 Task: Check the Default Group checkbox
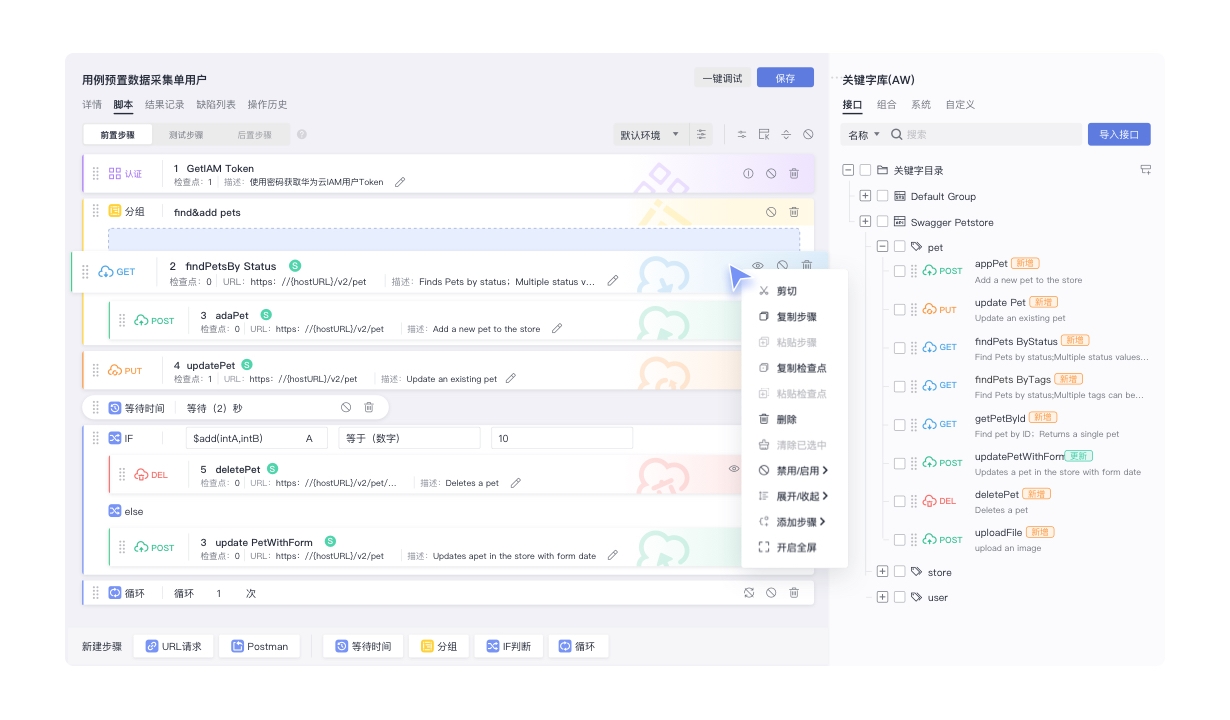pos(883,196)
